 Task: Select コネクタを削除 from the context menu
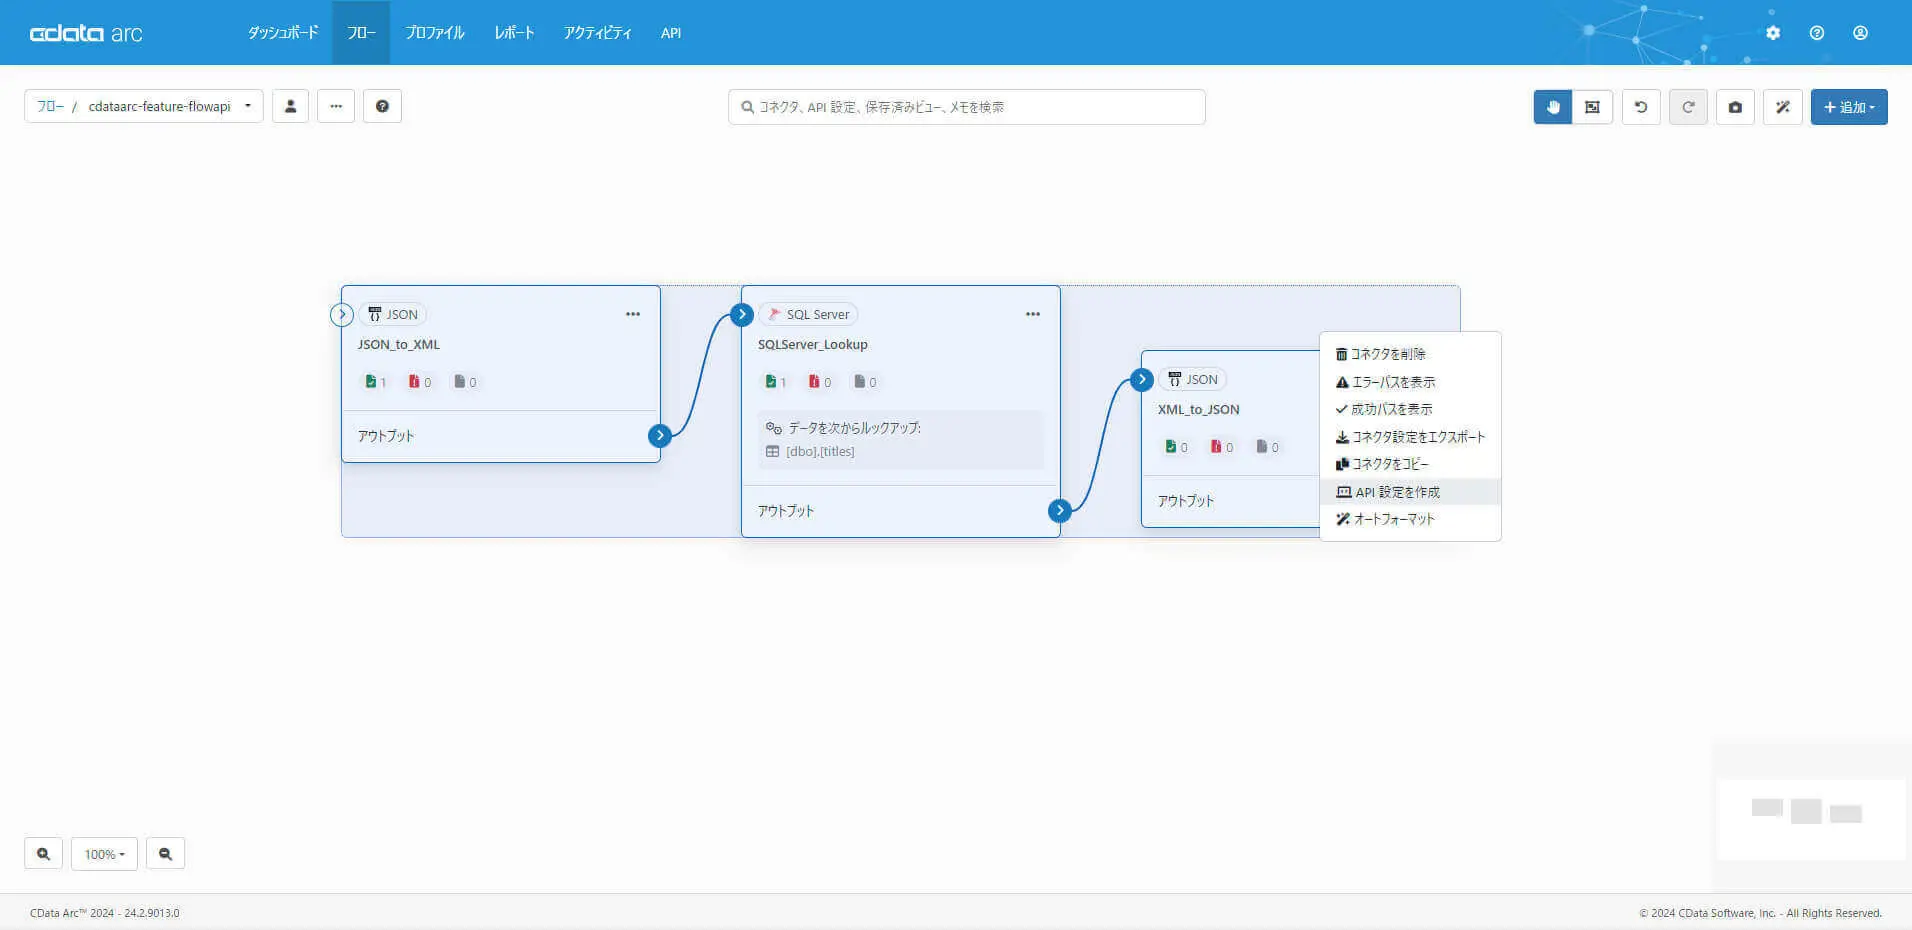click(1410, 354)
